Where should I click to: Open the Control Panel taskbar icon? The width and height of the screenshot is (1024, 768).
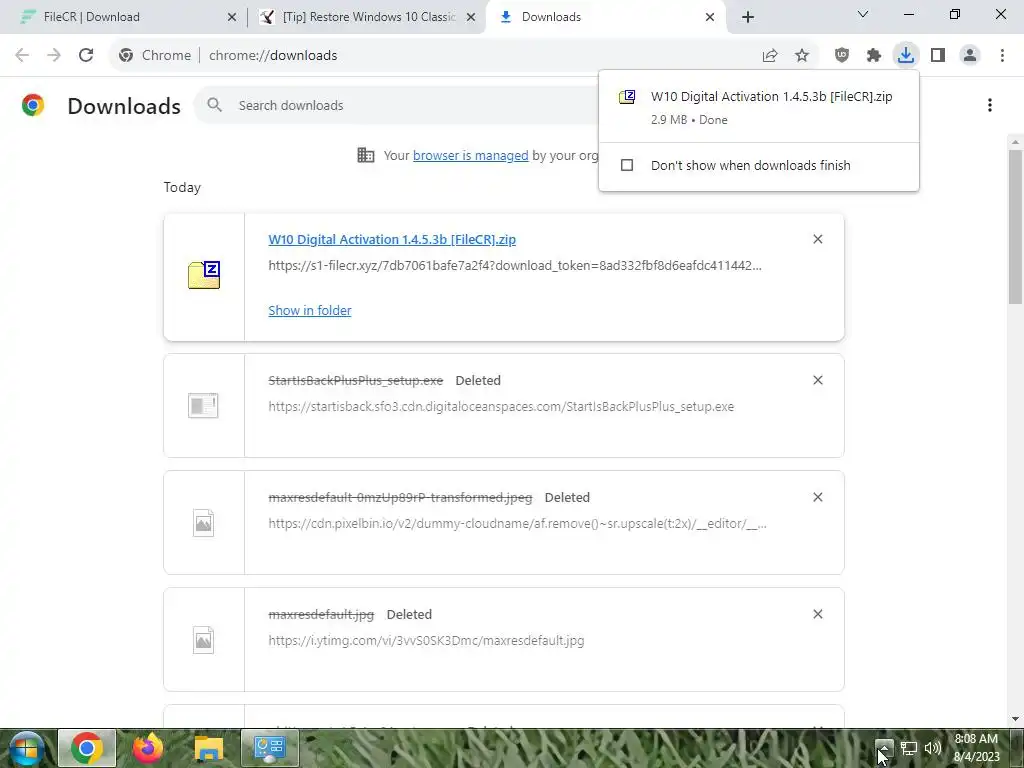(270, 748)
